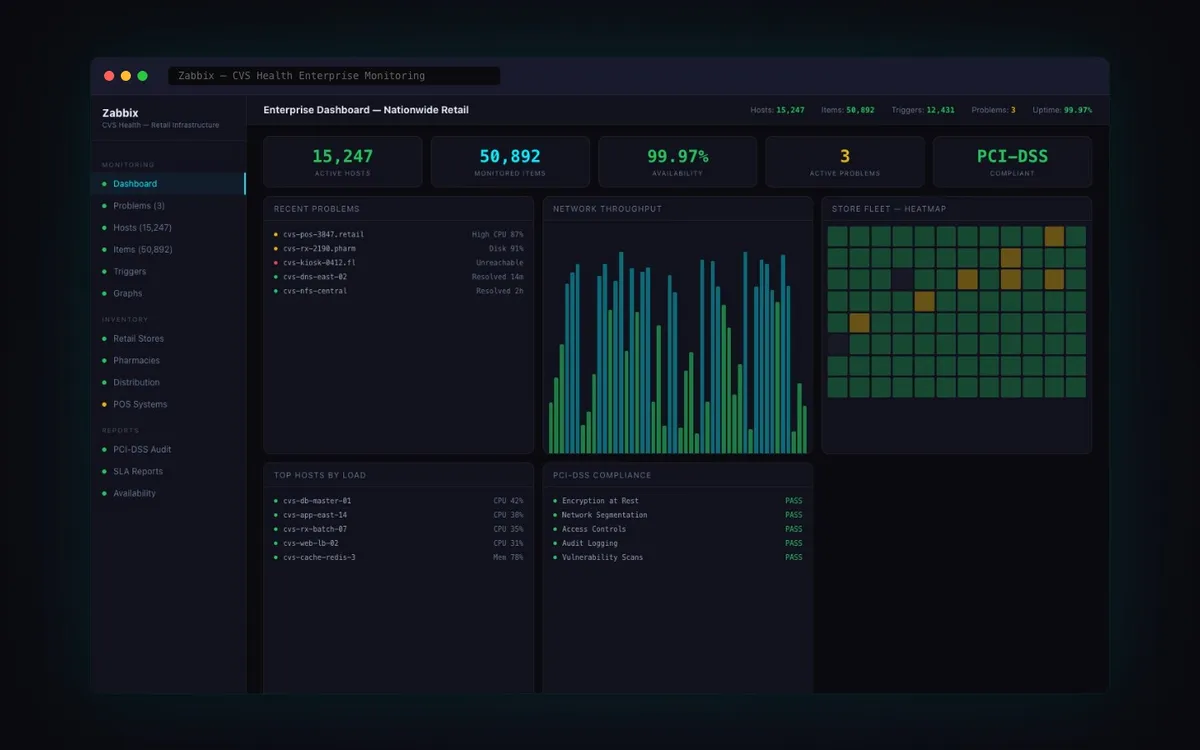This screenshot has height=750, width=1200.
Task: Click the 3 ACTIVE PROBLEMS card
Action: click(x=844, y=161)
